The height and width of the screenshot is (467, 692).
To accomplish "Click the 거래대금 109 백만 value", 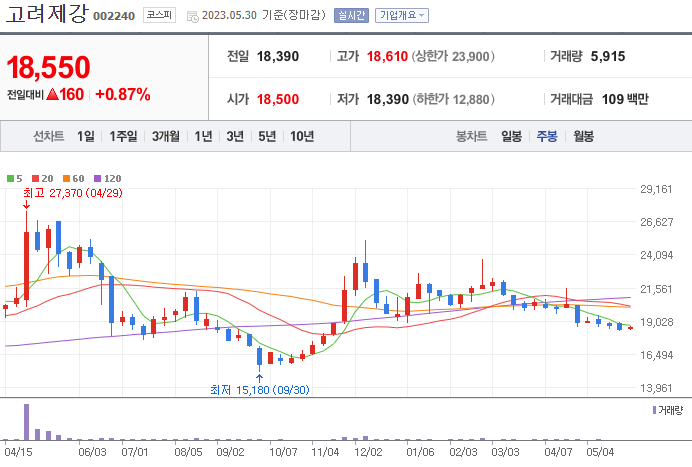I will (x=625, y=99).
